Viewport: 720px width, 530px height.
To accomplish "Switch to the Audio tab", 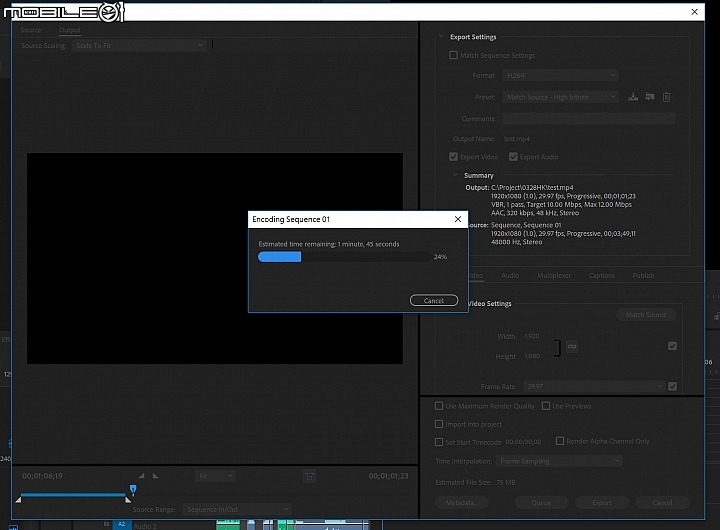I will (510, 276).
